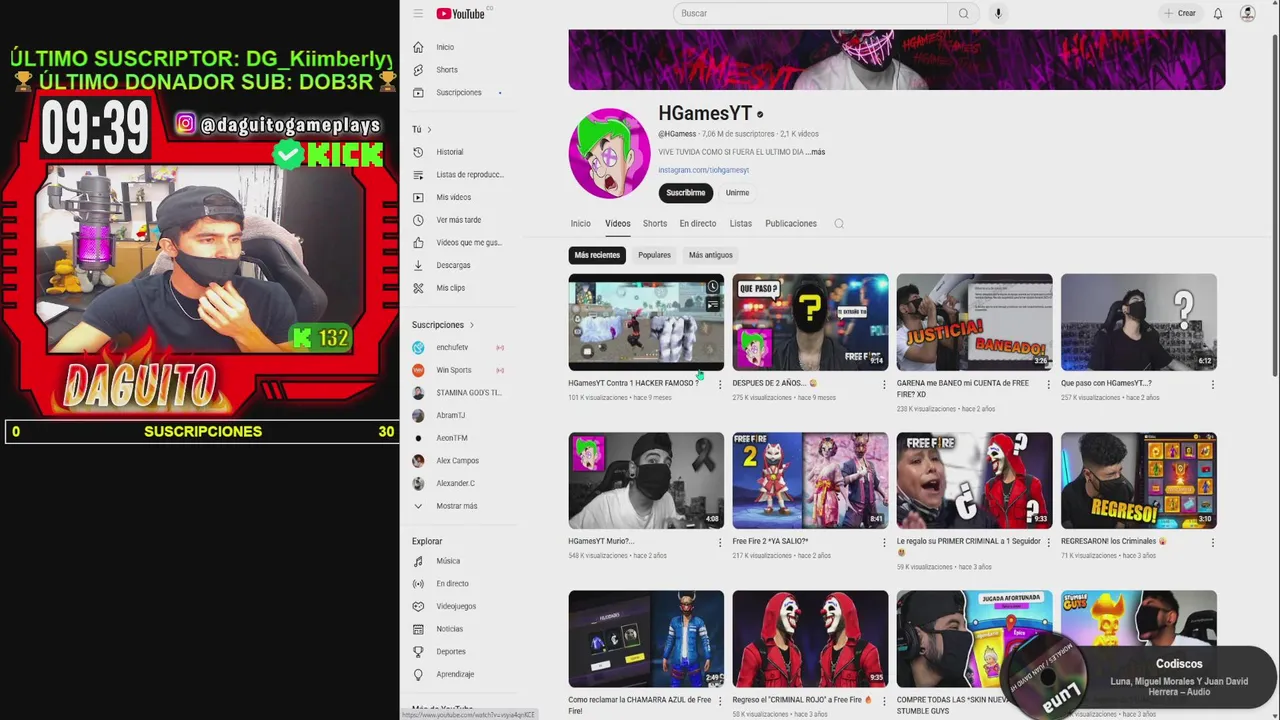Image resolution: width=1280 pixels, height=720 pixels.
Task: Switch to the Shorts channel tab
Action: tap(655, 224)
